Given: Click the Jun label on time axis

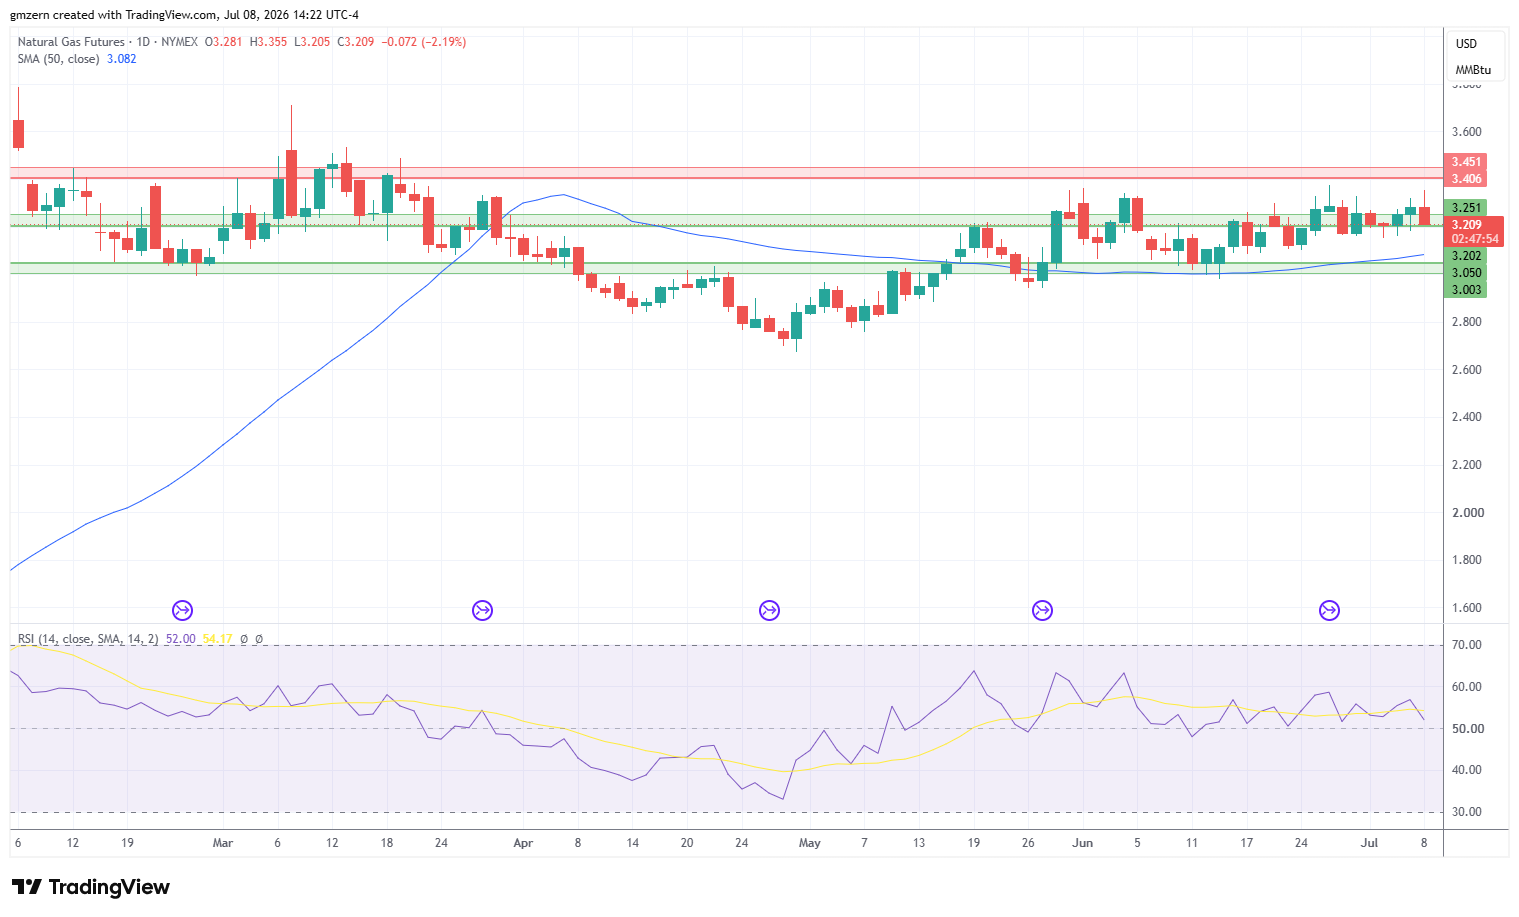Looking at the screenshot, I should 1082,843.
